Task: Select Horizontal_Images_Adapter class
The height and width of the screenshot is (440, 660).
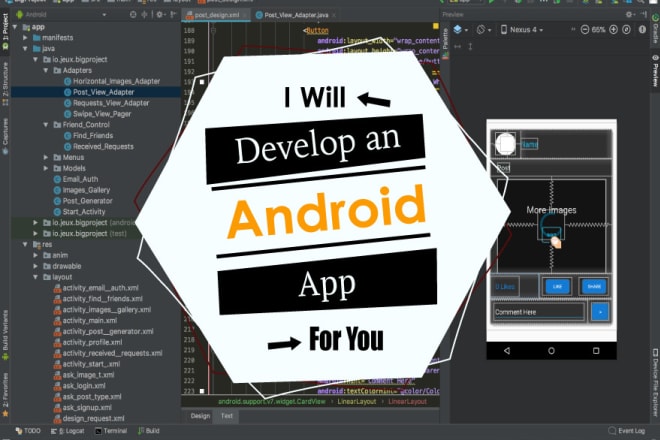Action: click(x=112, y=81)
